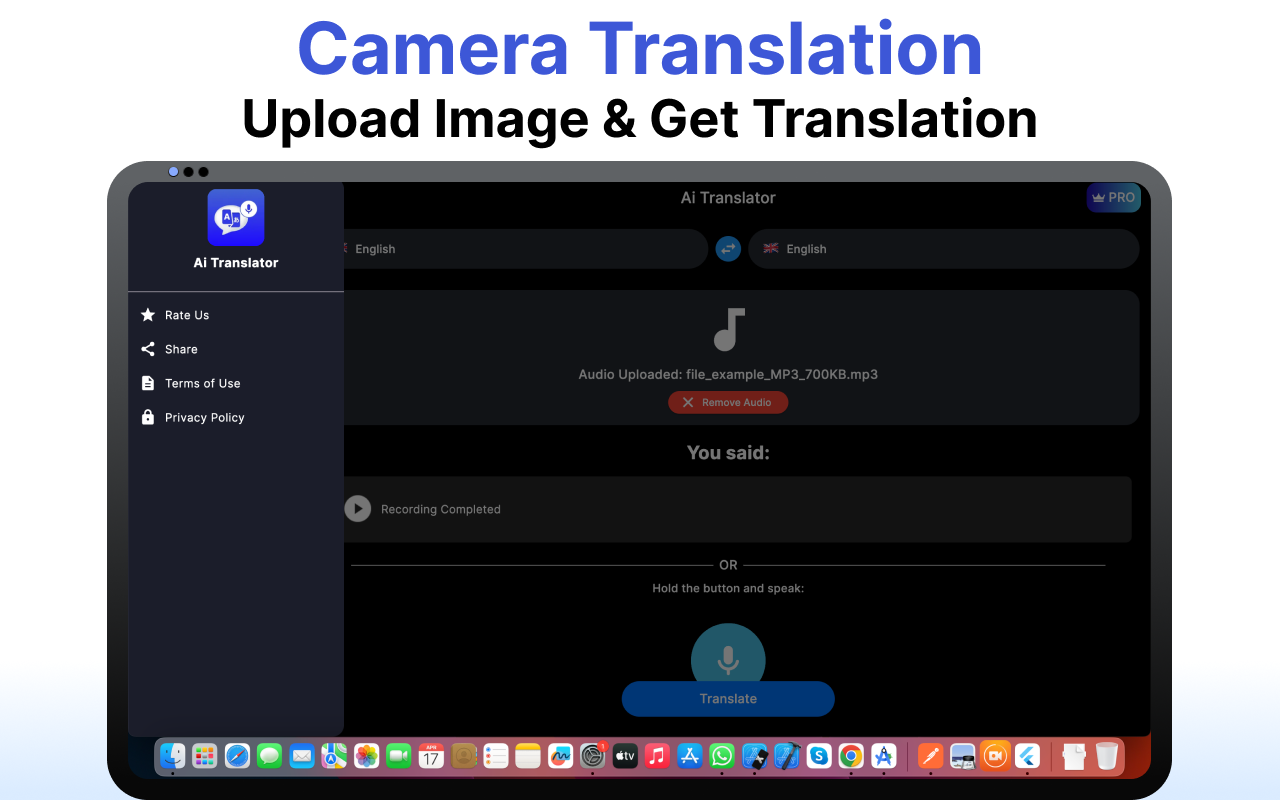Open Apple TV from the dock
Viewport: 1280px width, 800px height.
pyautogui.click(x=625, y=756)
